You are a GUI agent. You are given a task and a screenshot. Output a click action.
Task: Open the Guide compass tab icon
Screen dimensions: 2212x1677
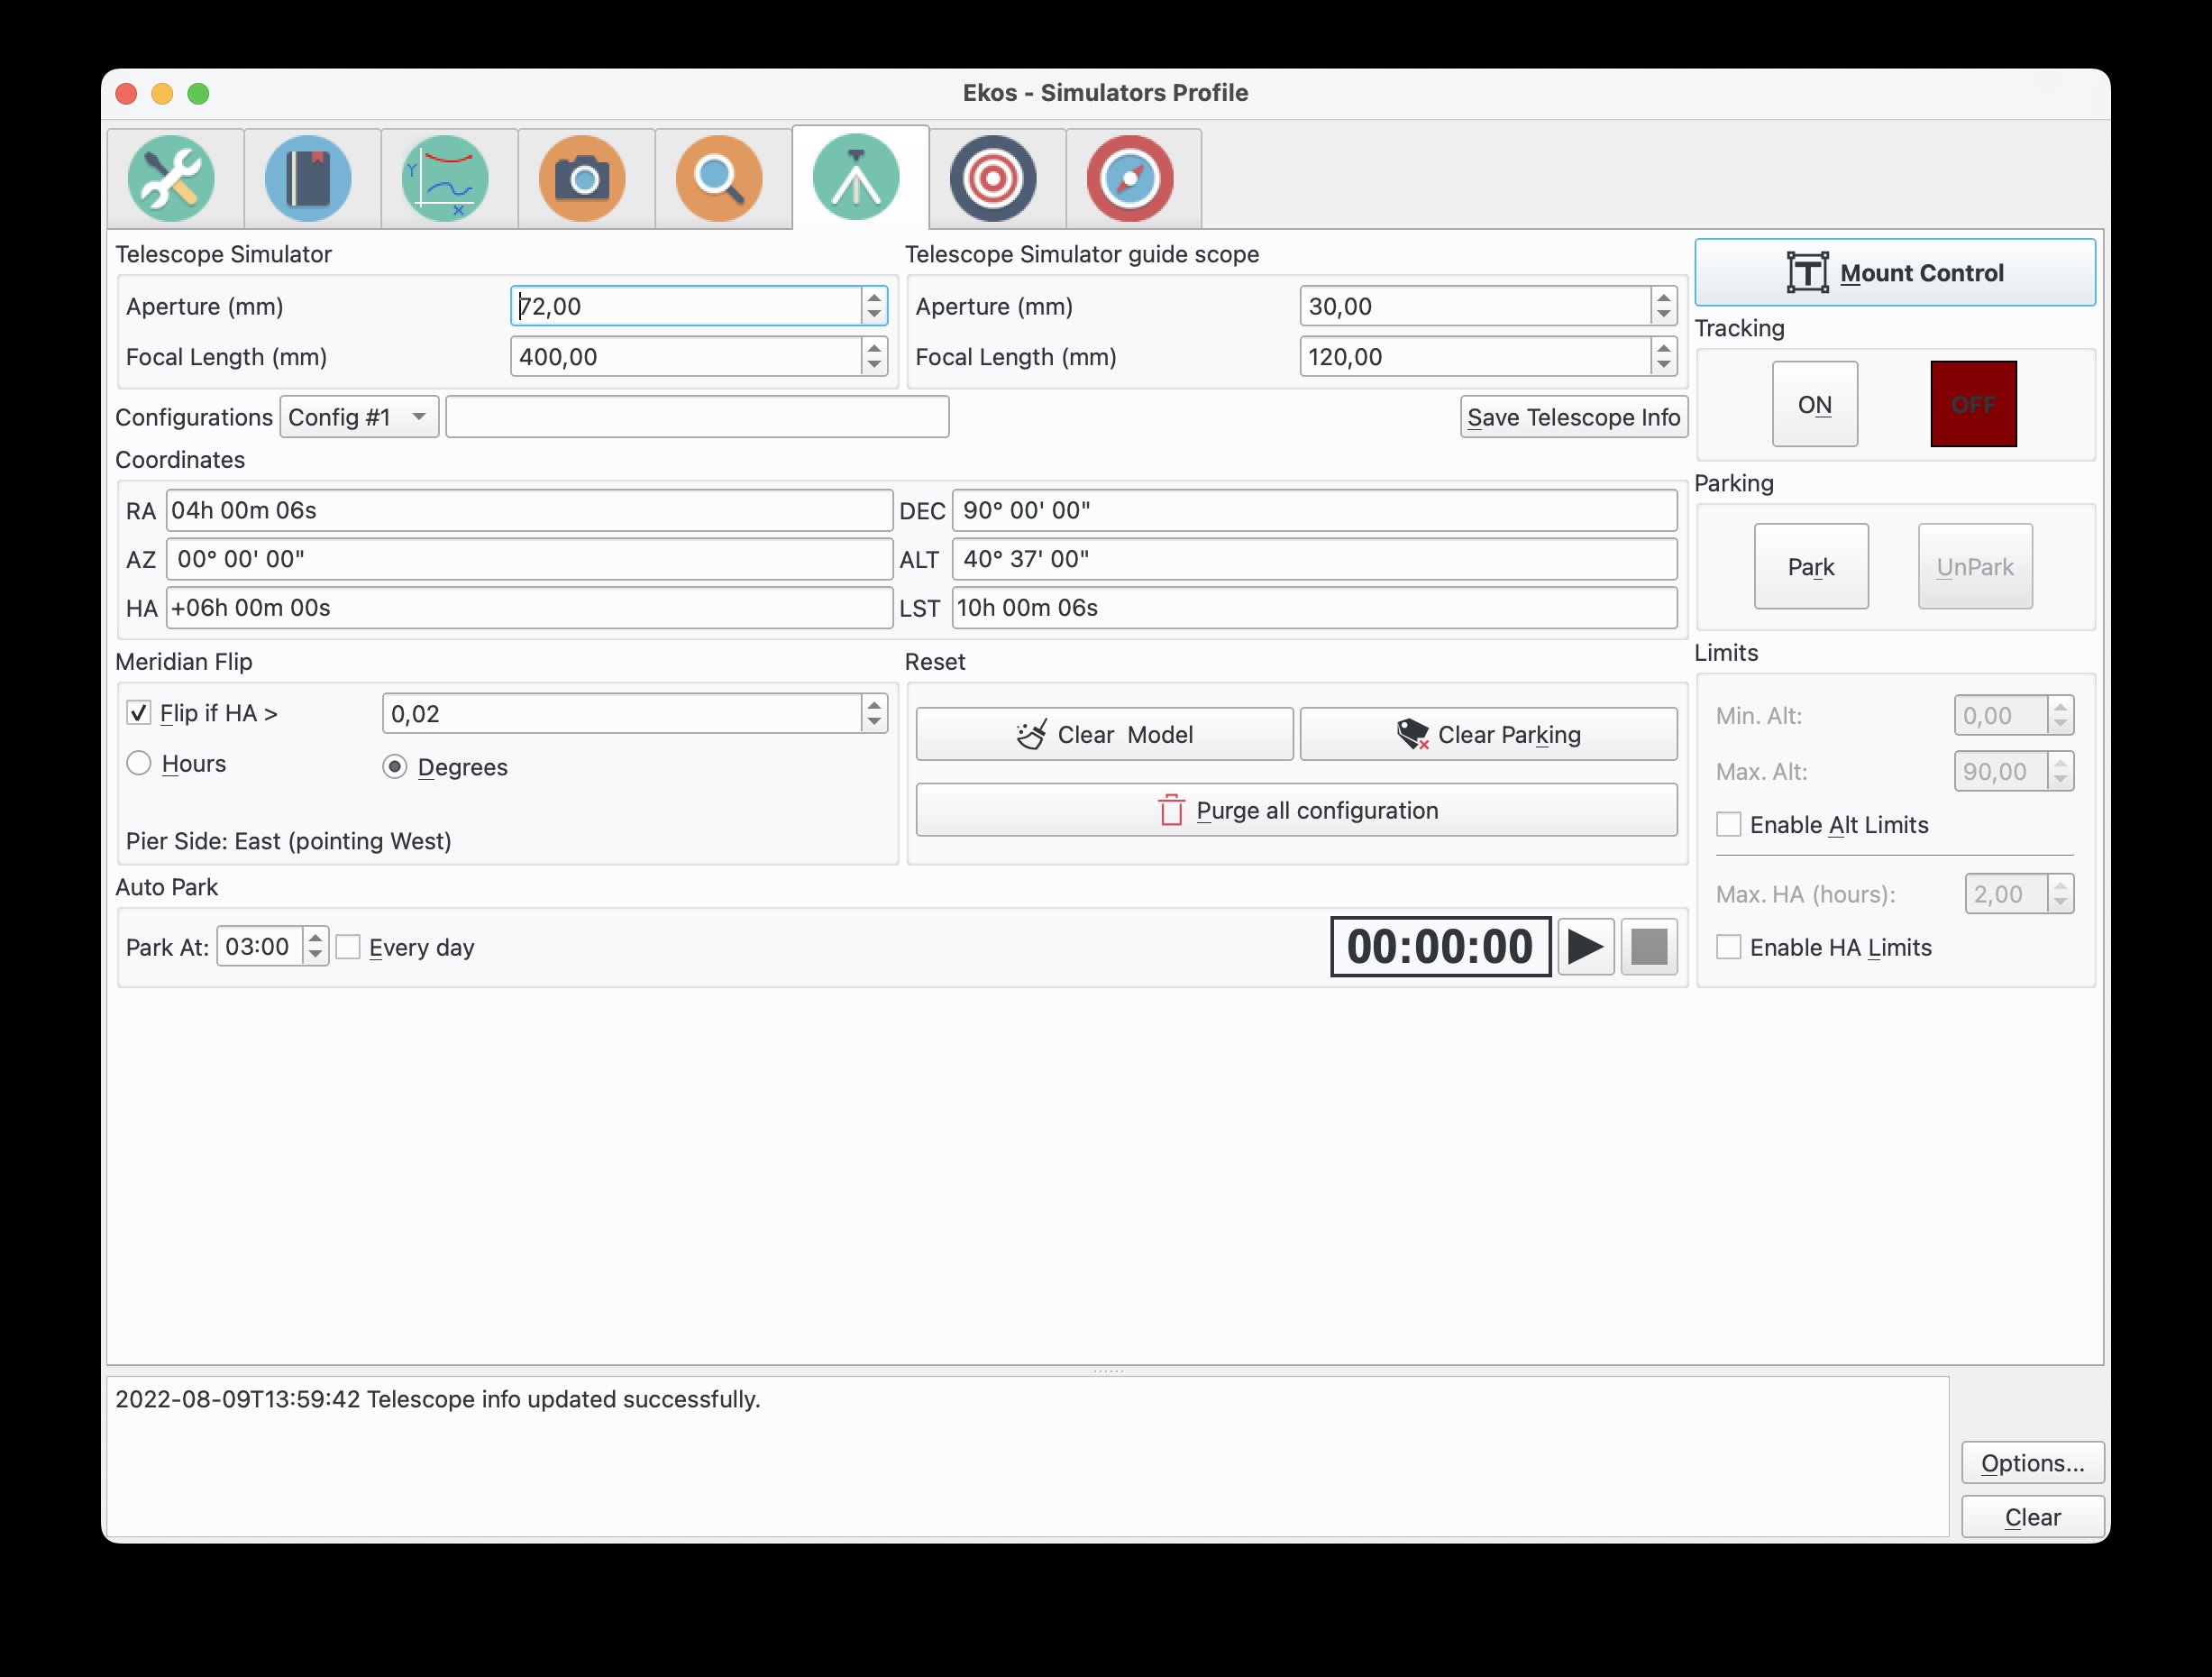1130,178
